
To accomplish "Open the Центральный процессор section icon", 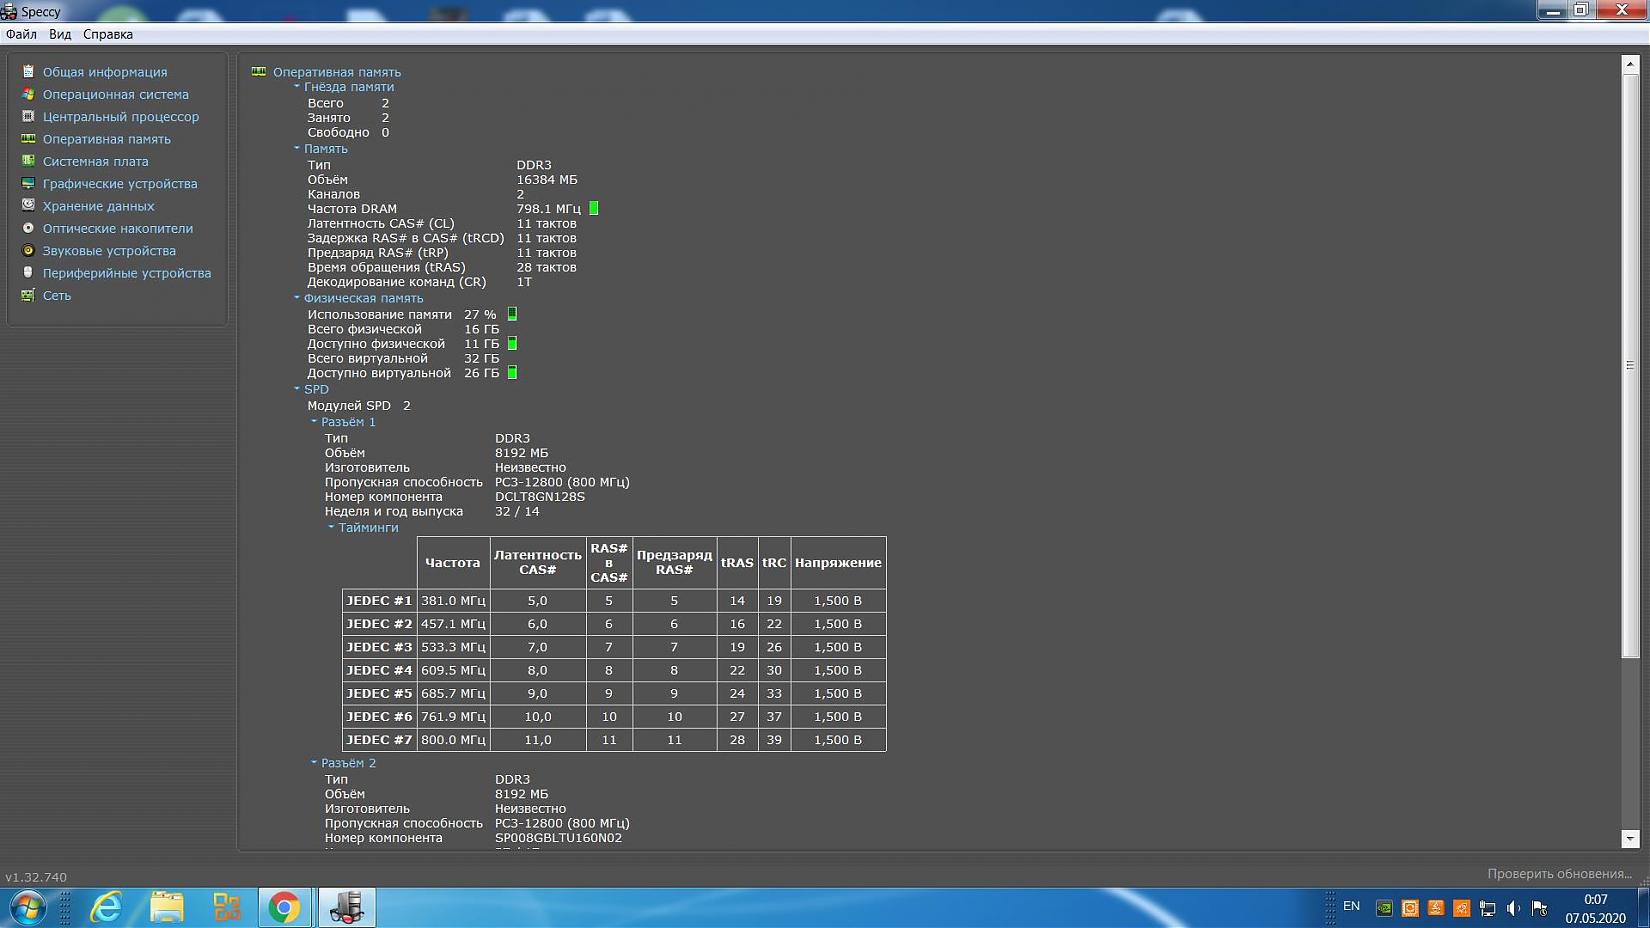I will (x=28, y=117).
